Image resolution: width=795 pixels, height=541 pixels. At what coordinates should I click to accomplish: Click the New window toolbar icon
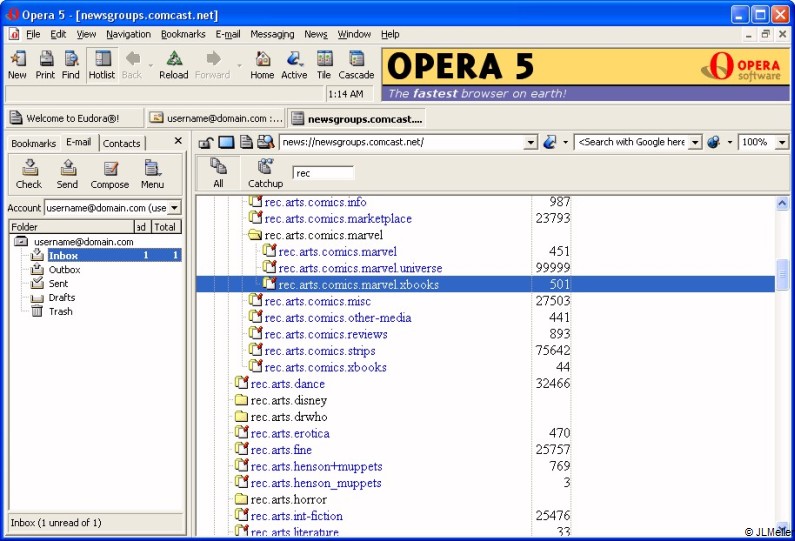(17, 65)
